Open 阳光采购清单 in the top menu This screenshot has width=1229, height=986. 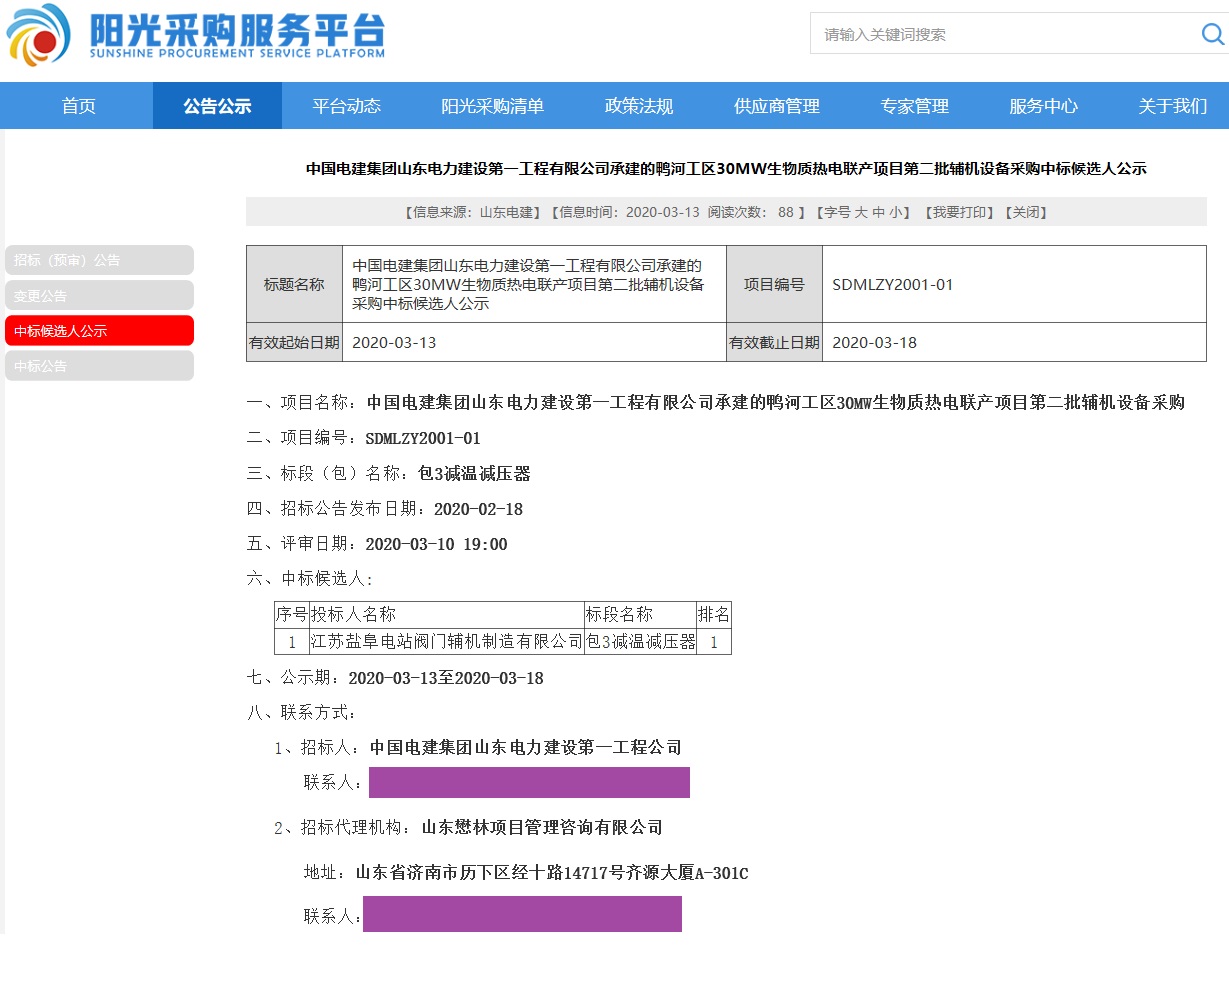point(492,106)
